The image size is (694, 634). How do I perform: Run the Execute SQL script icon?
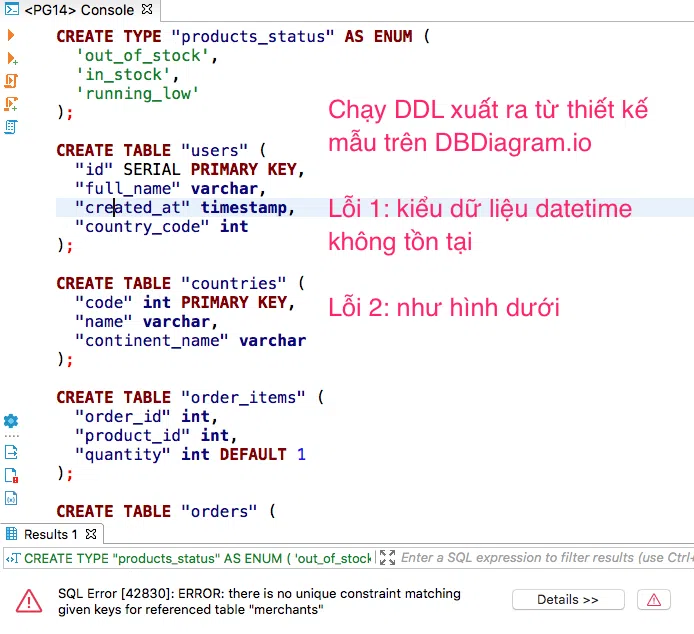pyautogui.click(x=11, y=81)
